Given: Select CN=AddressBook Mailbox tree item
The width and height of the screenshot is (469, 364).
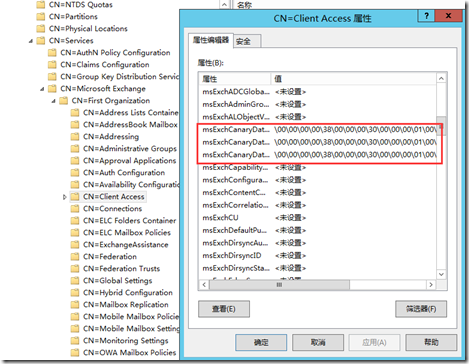Looking at the screenshot, I should (x=130, y=125).
